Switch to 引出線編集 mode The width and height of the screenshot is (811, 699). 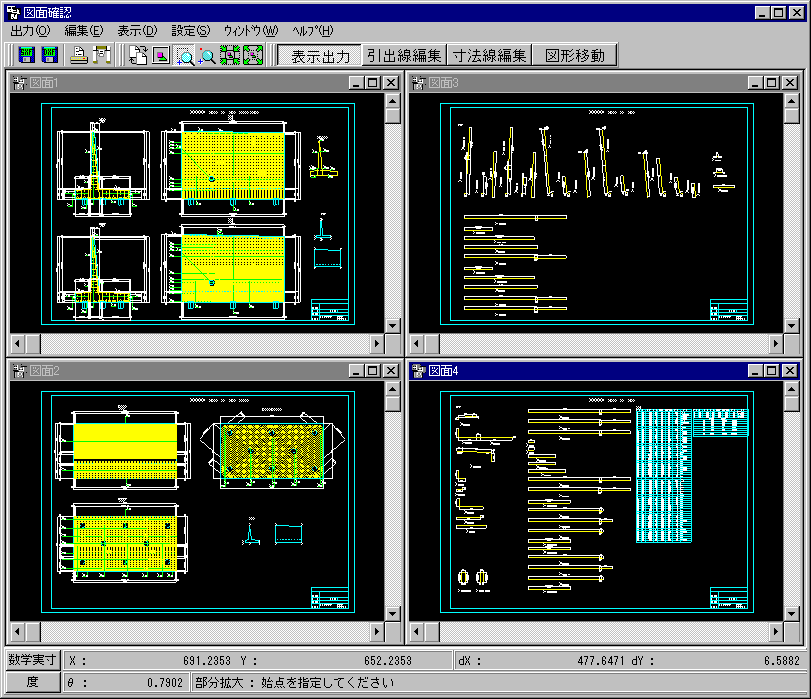(x=404, y=55)
